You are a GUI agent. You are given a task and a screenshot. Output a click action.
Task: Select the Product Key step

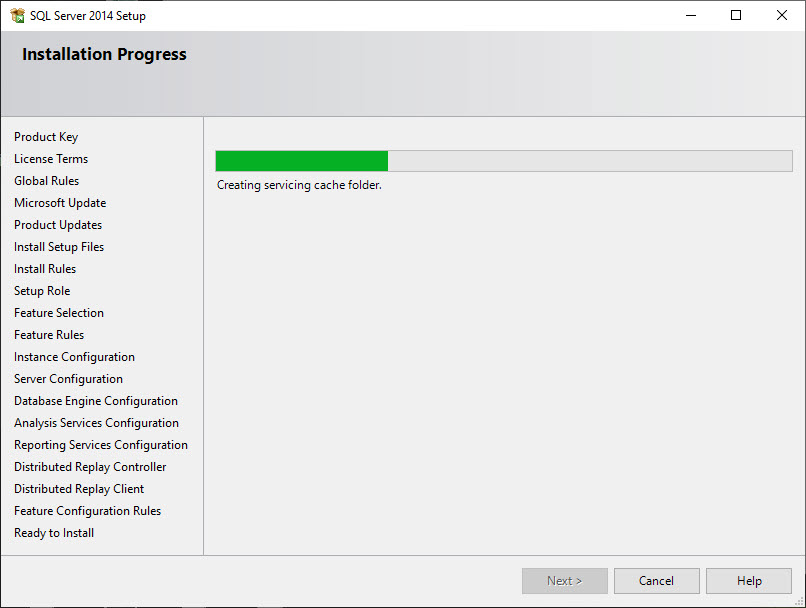pos(46,137)
